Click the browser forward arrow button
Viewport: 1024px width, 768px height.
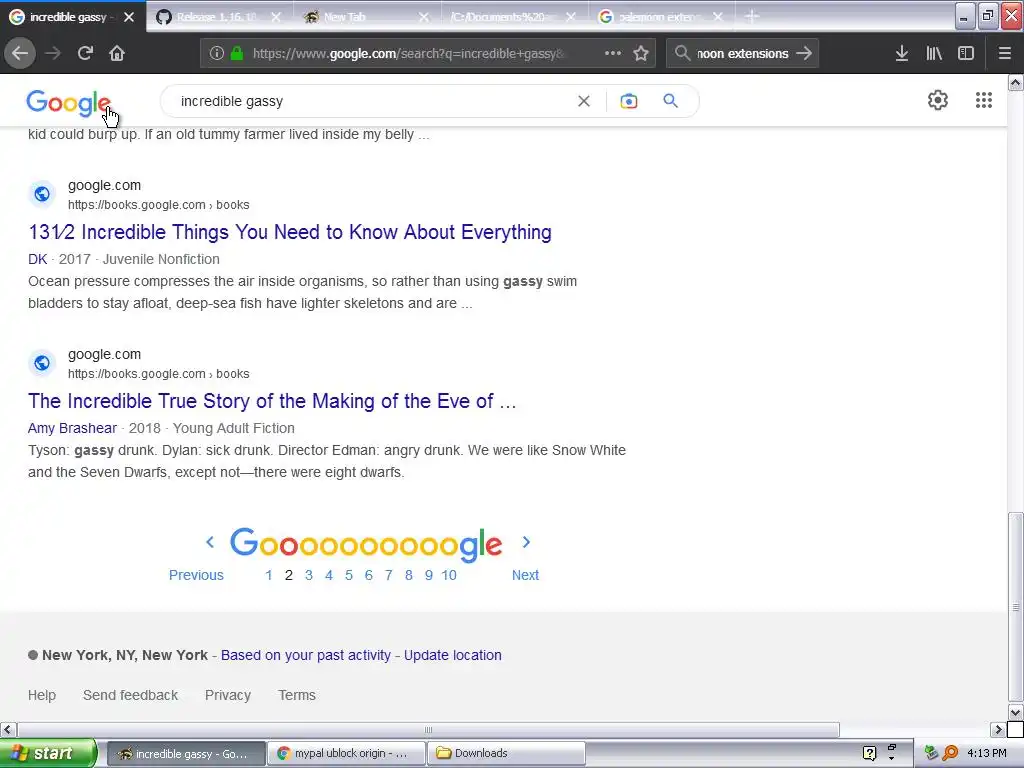pyautogui.click(x=53, y=53)
